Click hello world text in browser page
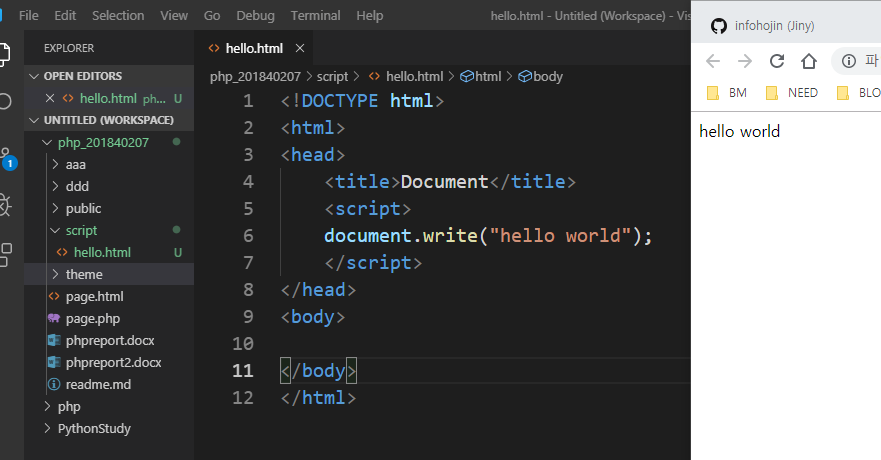Image resolution: width=881 pixels, height=460 pixels. [739, 131]
